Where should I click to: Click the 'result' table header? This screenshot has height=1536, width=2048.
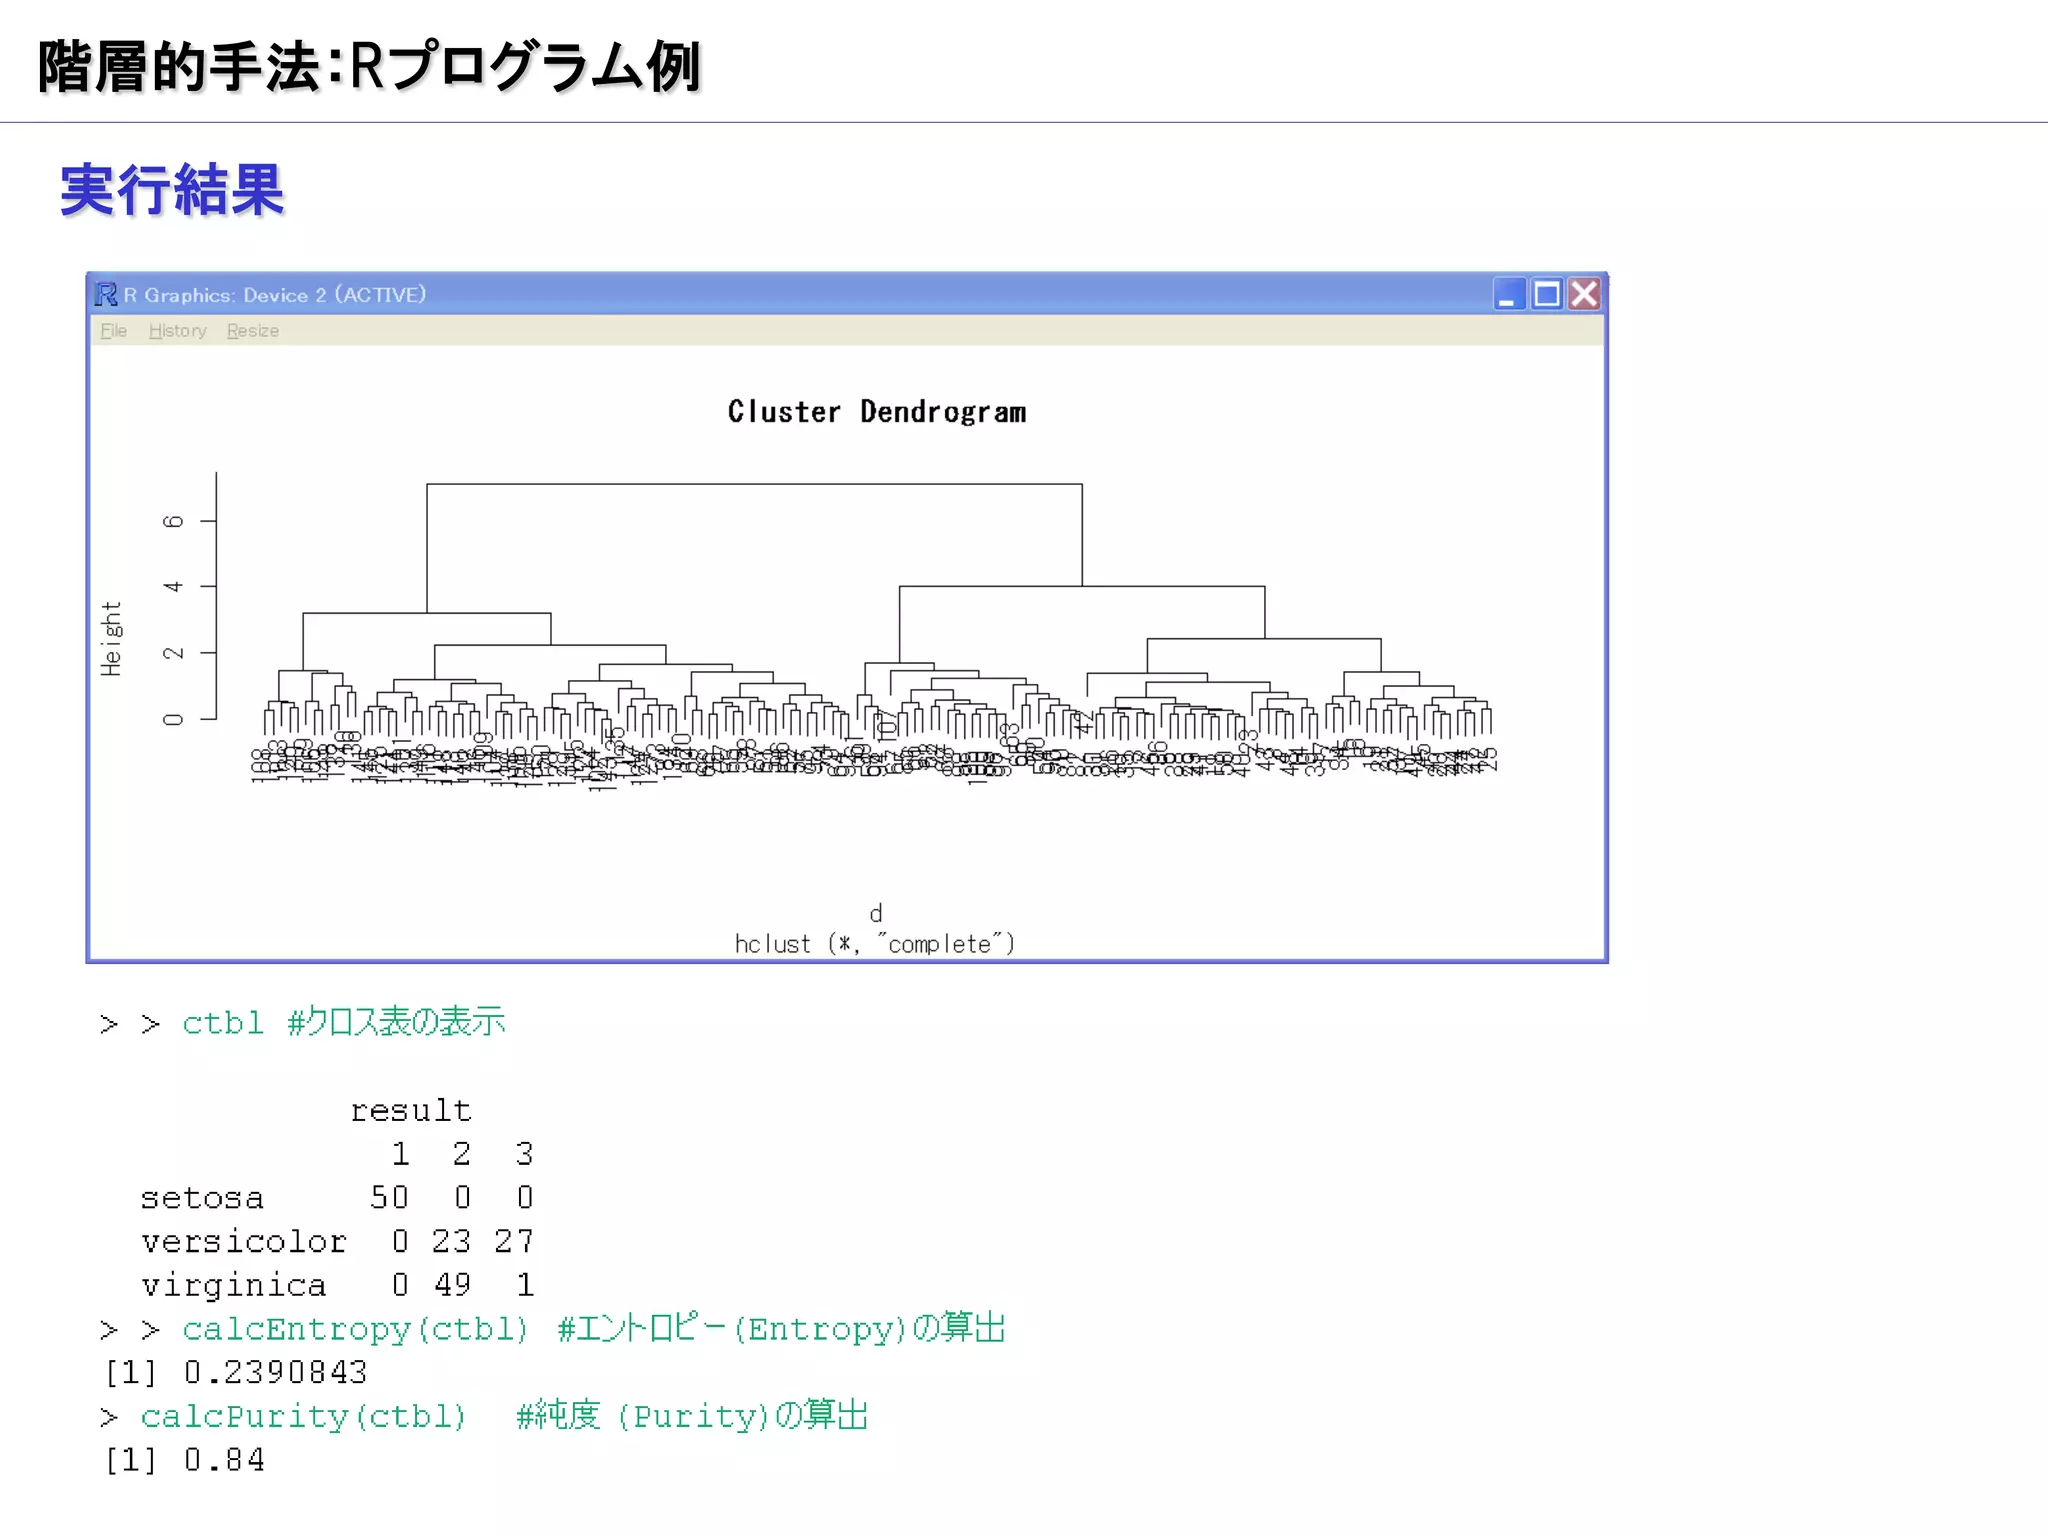coord(411,1111)
